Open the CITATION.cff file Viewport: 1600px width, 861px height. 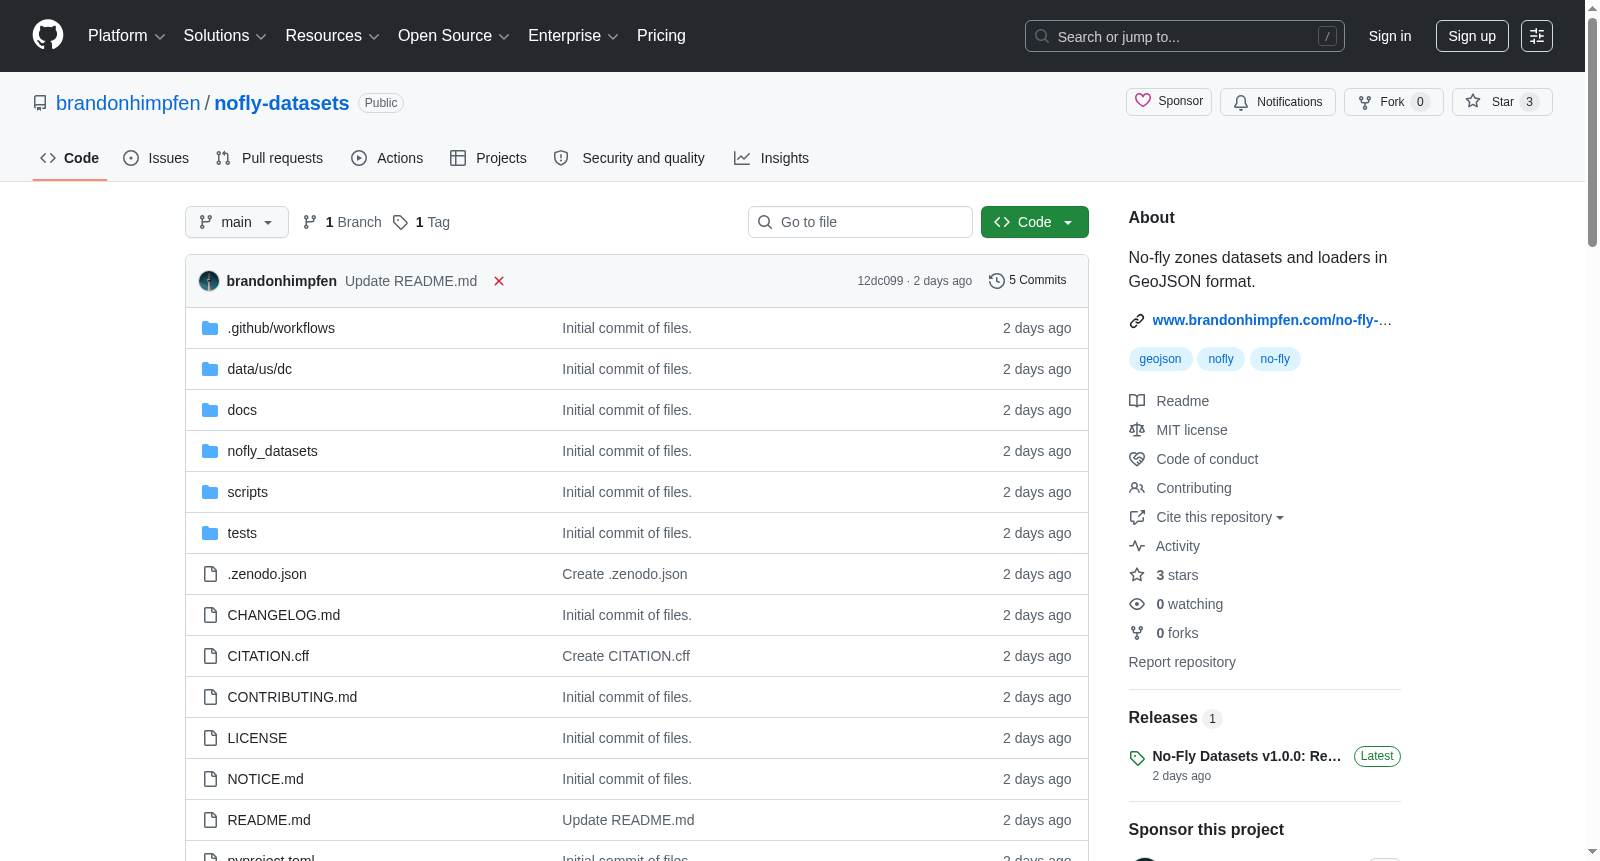click(x=268, y=656)
